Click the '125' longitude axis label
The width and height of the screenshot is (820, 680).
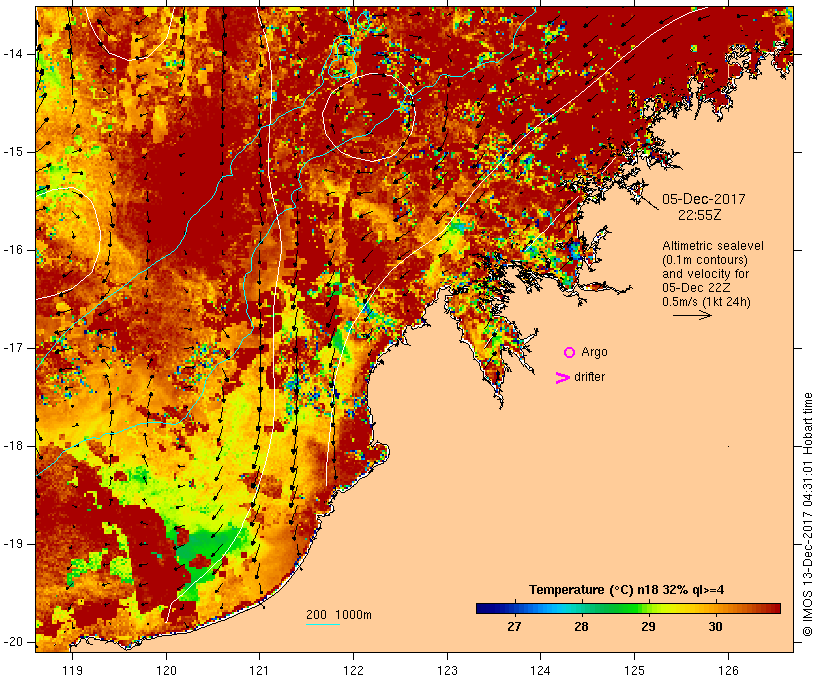pos(634,671)
